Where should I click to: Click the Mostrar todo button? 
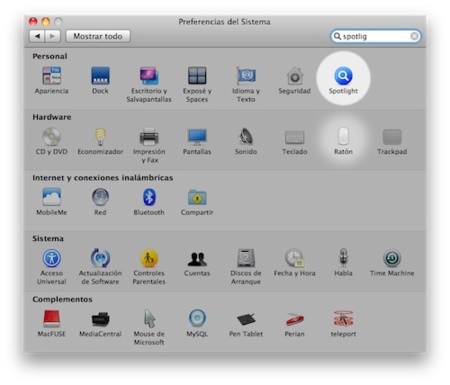[x=98, y=36]
